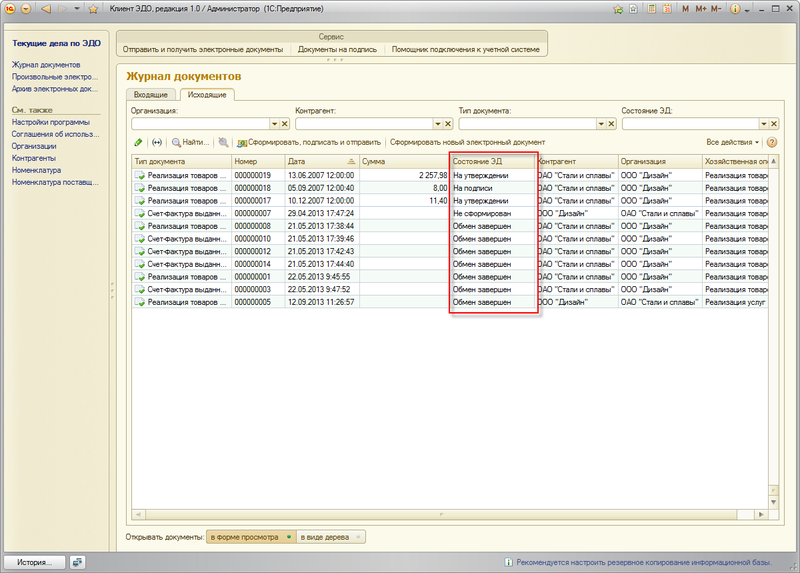The width and height of the screenshot is (800, 573).
Task: Click the history page-with-star icon
Action: pos(634,9)
